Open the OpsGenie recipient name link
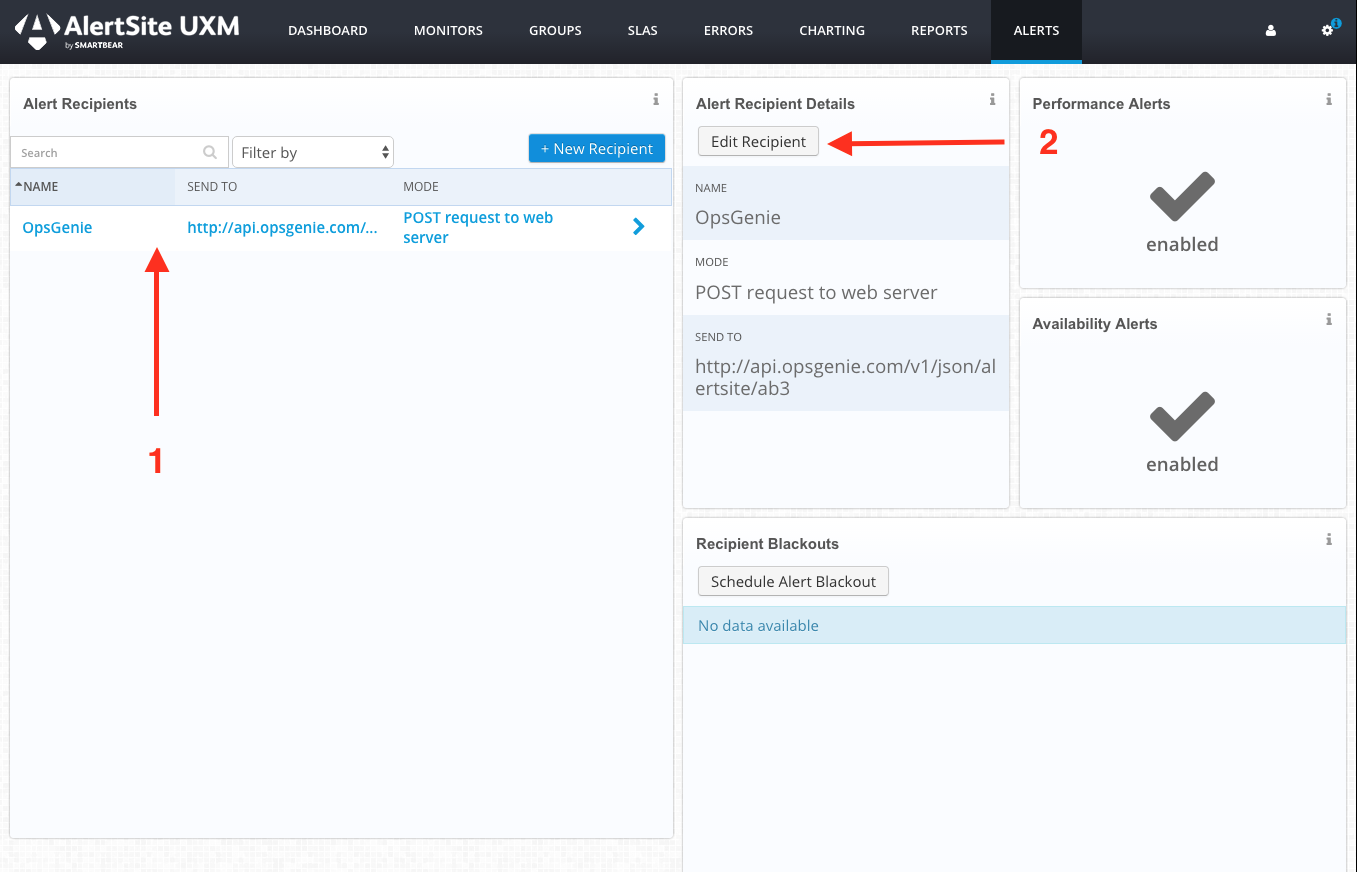 pyautogui.click(x=57, y=227)
